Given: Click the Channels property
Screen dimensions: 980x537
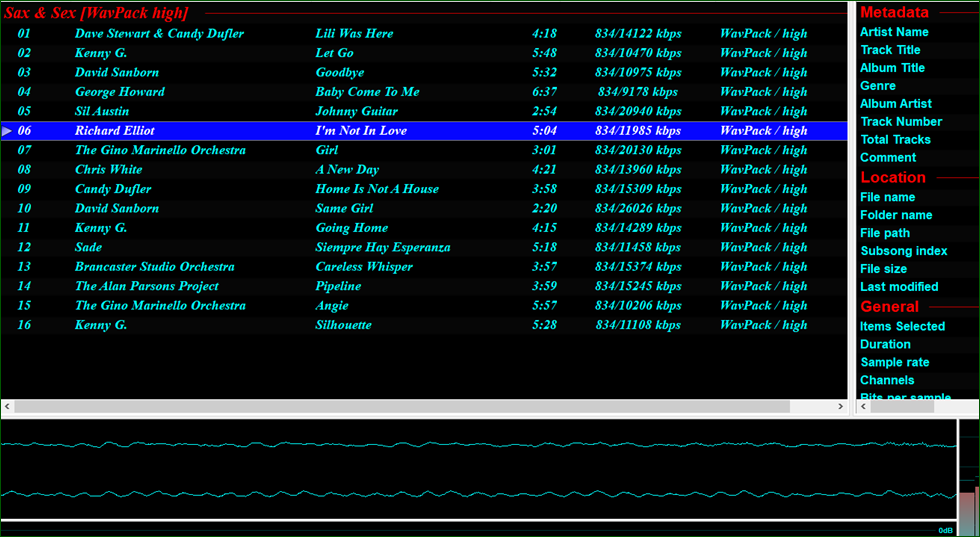Looking at the screenshot, I should pyautogui.click(x=887, y=380).
